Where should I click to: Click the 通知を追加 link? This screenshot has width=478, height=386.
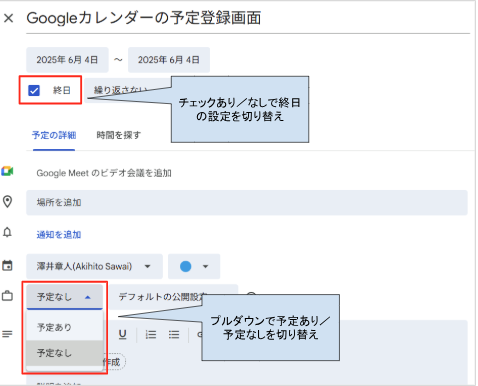(x=59, y=235)
